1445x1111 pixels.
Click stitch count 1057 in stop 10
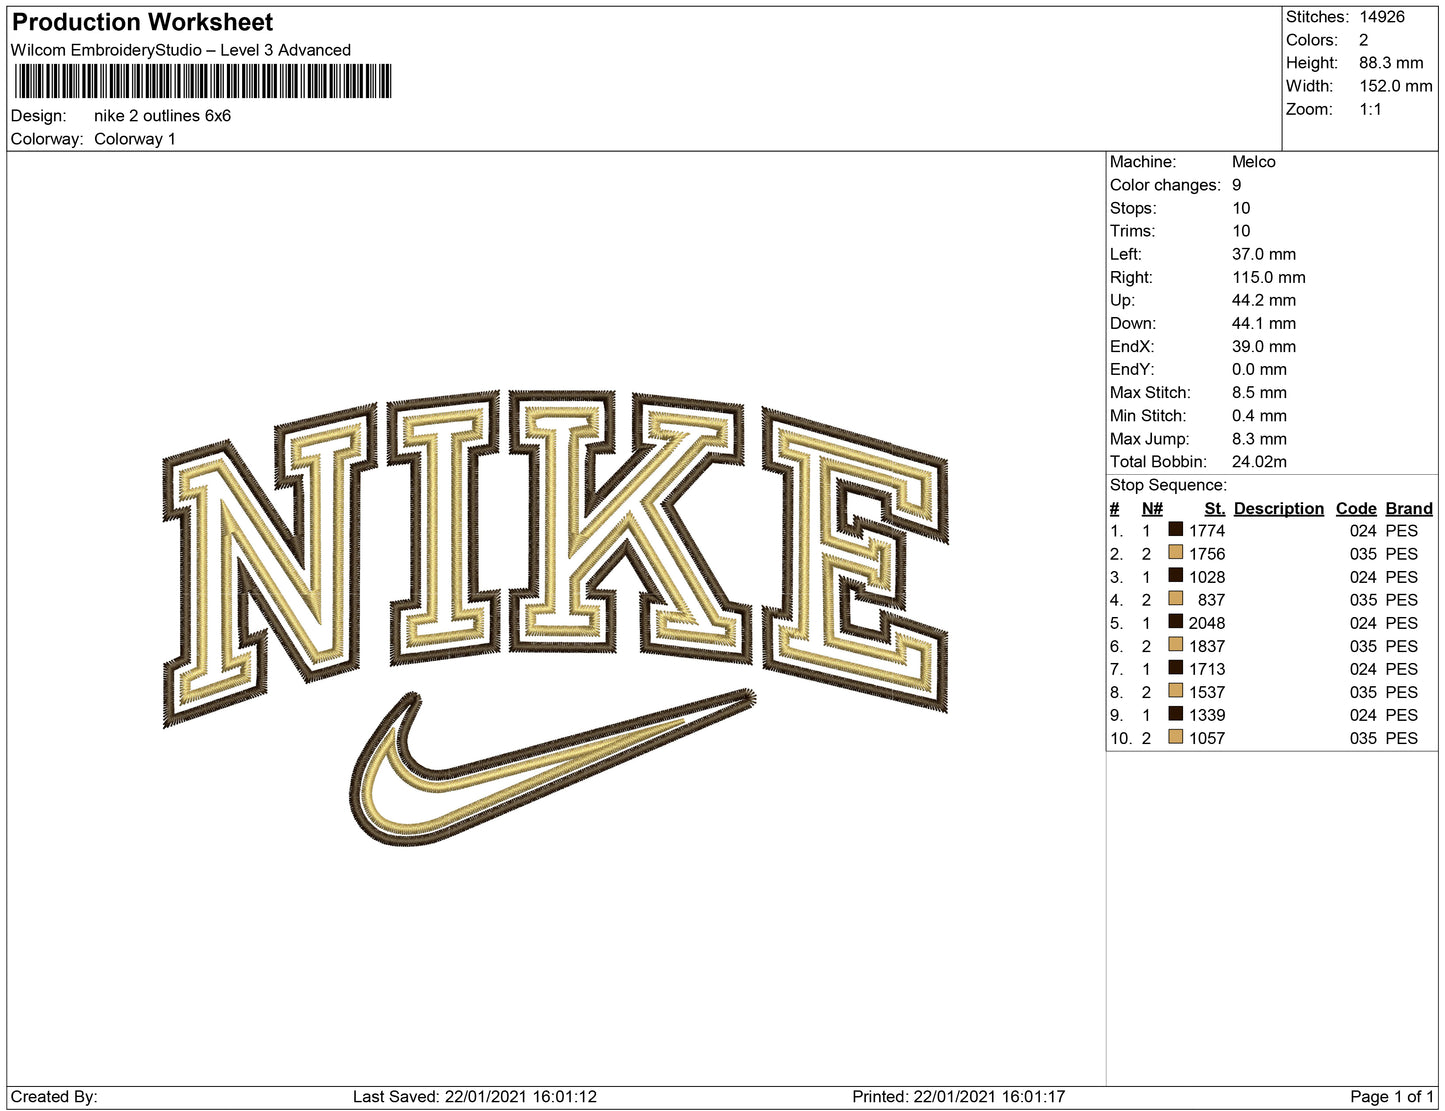pos(1207,738)
